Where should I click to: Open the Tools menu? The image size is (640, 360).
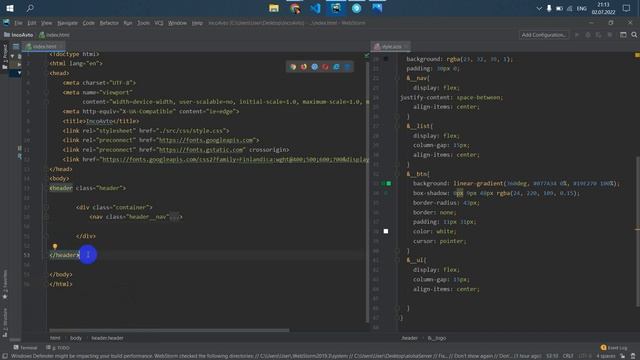click(143, 23)
